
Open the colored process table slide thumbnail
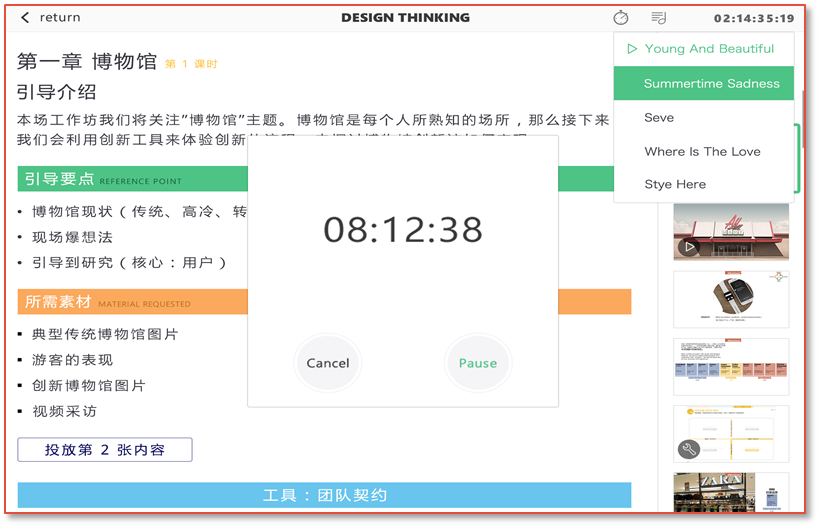click(x=730, y=367)
